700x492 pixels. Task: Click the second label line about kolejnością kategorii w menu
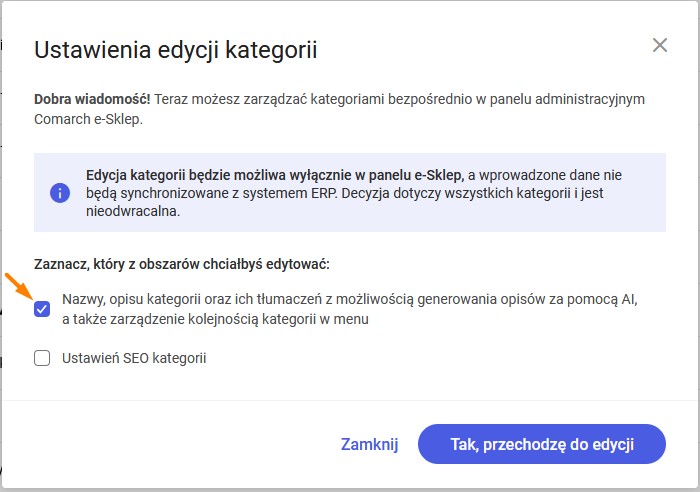(x=215, y=319)
